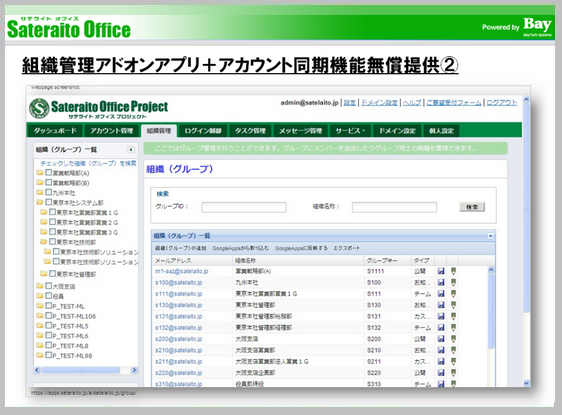
Task: Check the P_TEST-ML checkbox
Action: pyautogui.click(x=49, y=306)
